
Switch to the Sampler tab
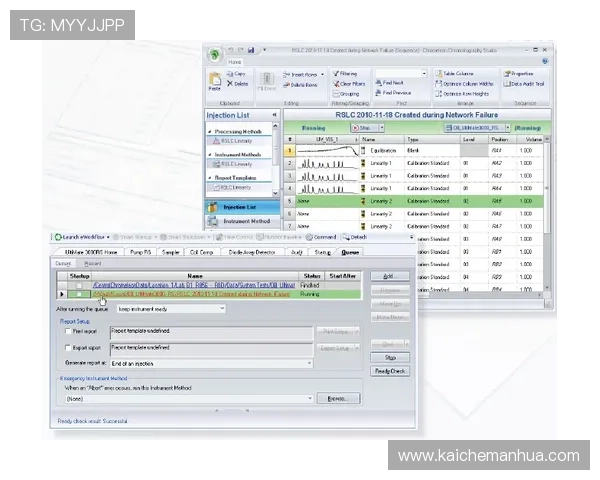pyautogui.click(x=172, y=252)
